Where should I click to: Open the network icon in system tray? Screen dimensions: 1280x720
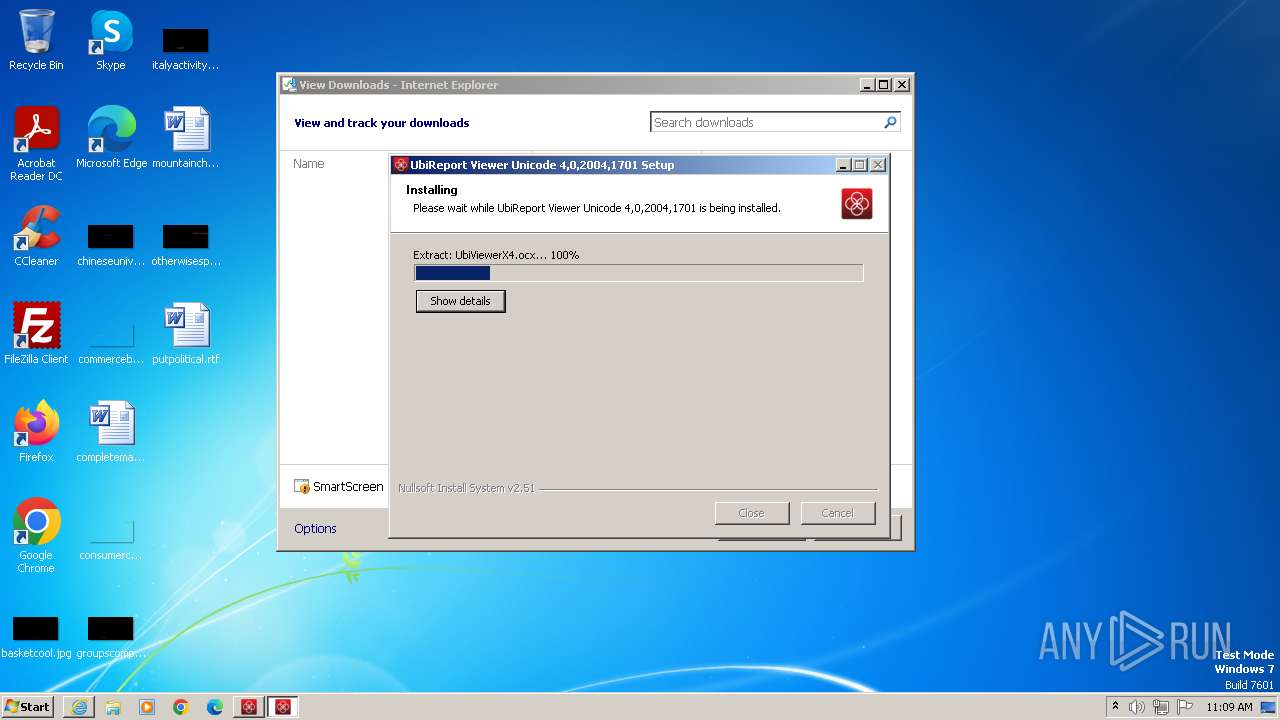coord(1161,707)
